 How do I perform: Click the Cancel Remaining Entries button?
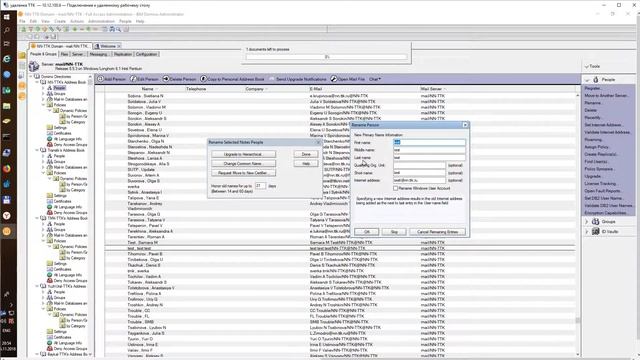coord(437,232)
